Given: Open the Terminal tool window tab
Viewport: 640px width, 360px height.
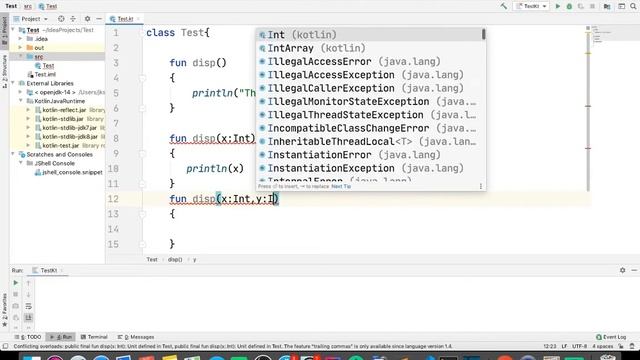Looking at the screenshot, I should coord(94,337).
